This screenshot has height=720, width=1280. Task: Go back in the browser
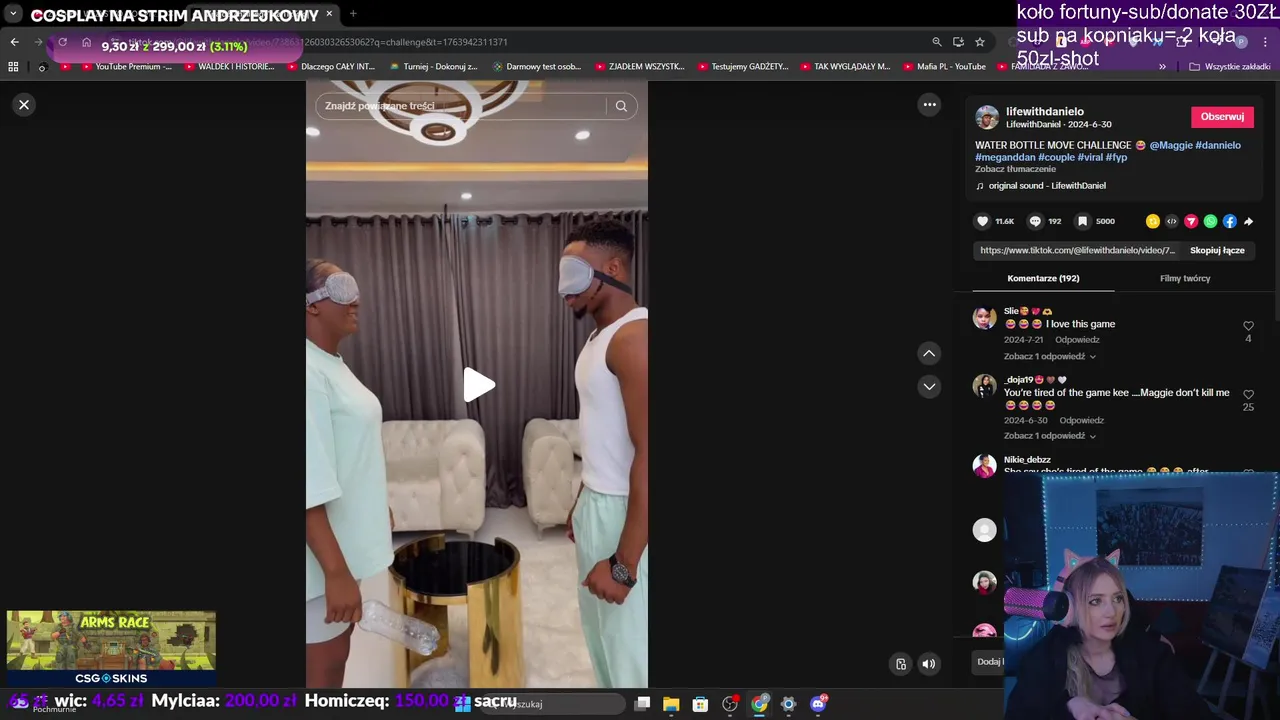pos(14,42)
